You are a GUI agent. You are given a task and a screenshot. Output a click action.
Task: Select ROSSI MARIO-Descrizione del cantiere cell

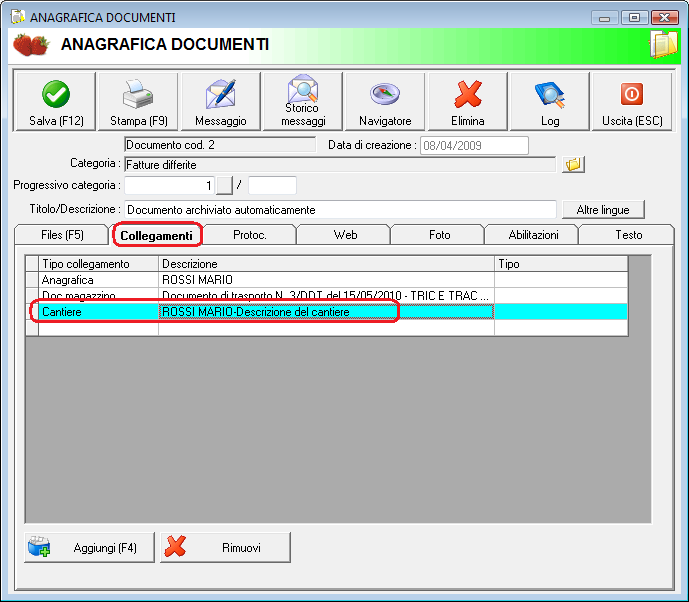(x=326, y=312)
